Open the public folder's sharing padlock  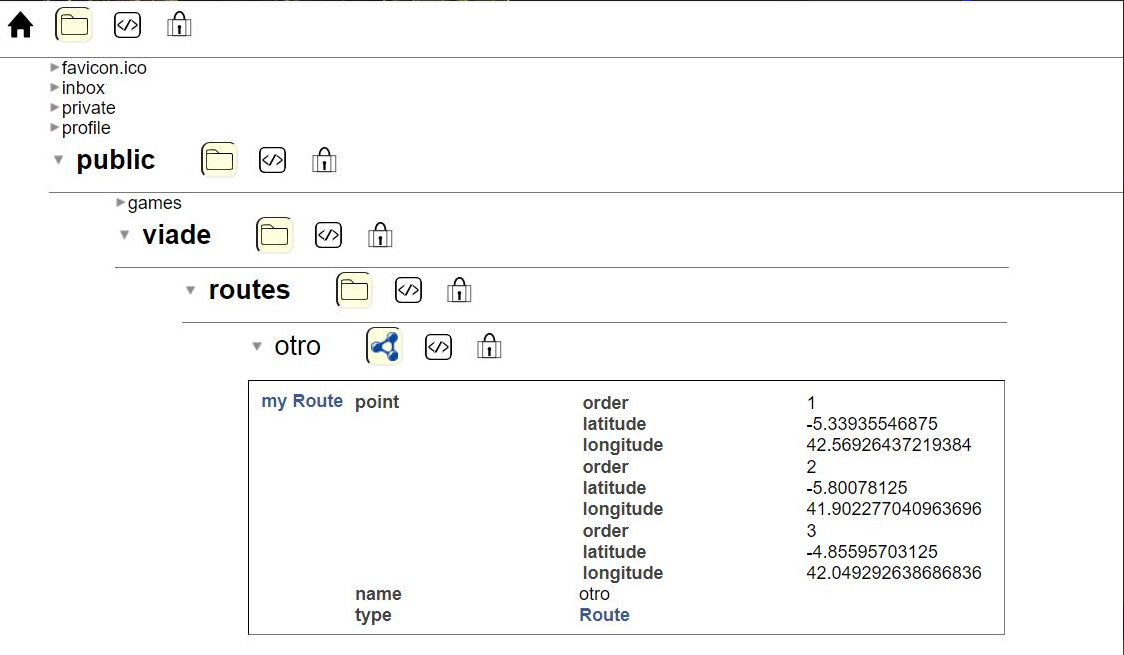[323, 160]
